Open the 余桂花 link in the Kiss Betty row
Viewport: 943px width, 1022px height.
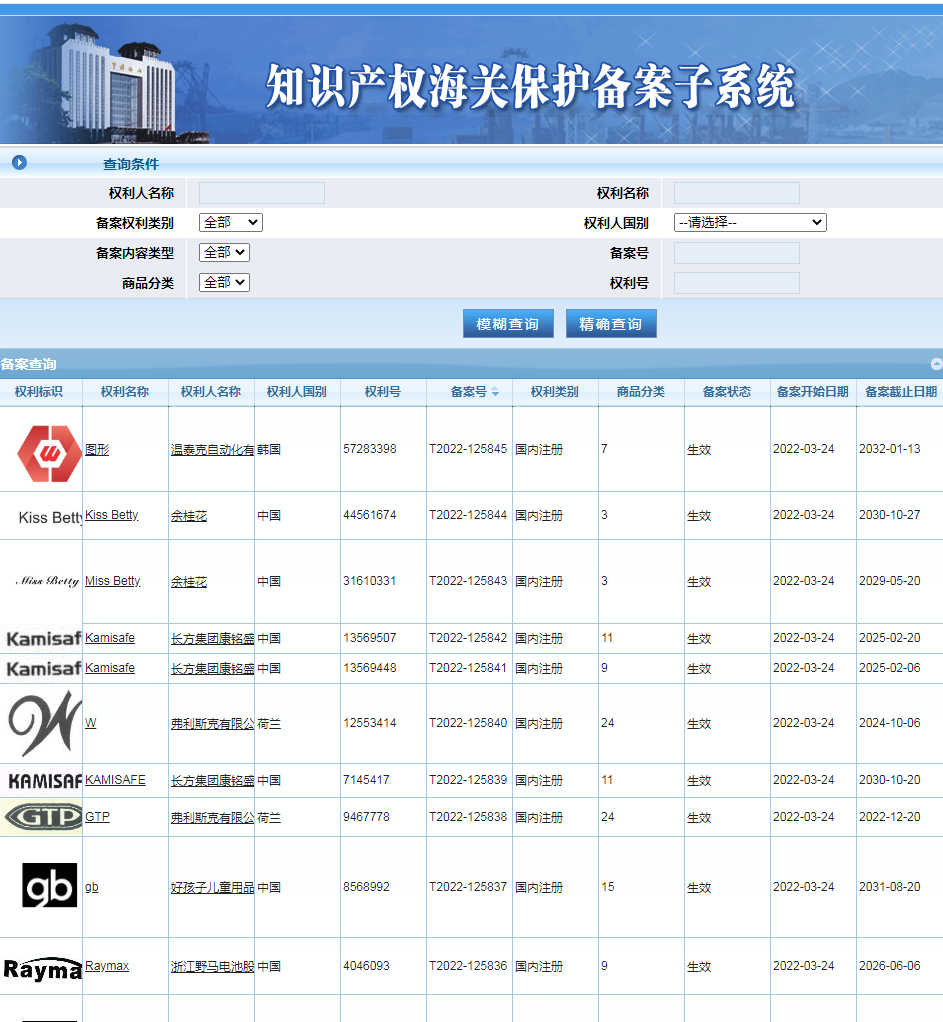point(189,516)
